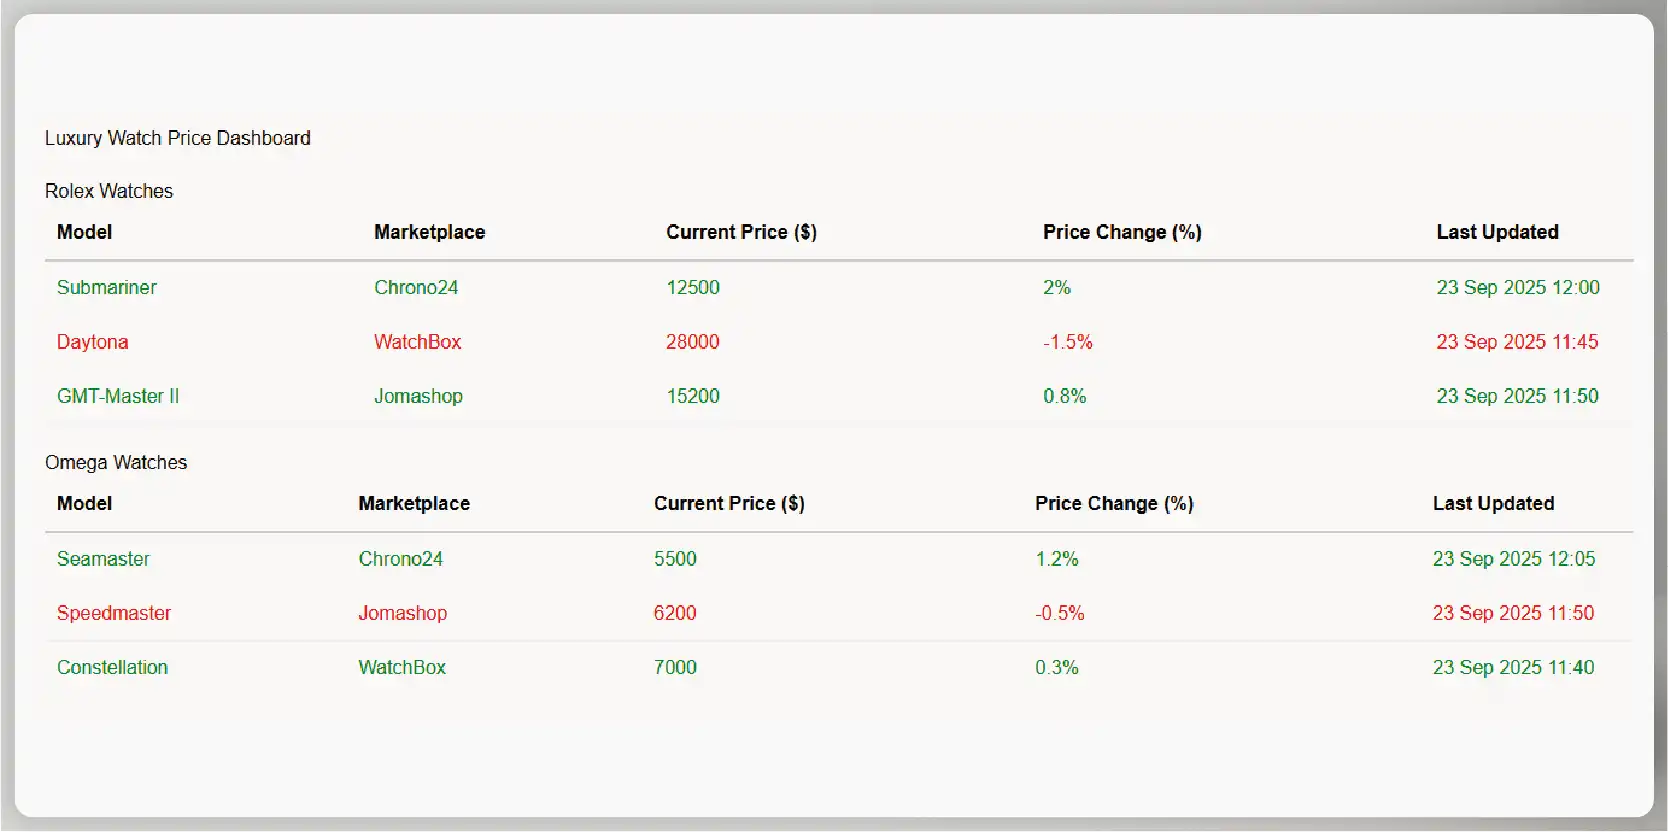Click Chrono24 marketplace in the Submariner row

(x=416, y=288)
